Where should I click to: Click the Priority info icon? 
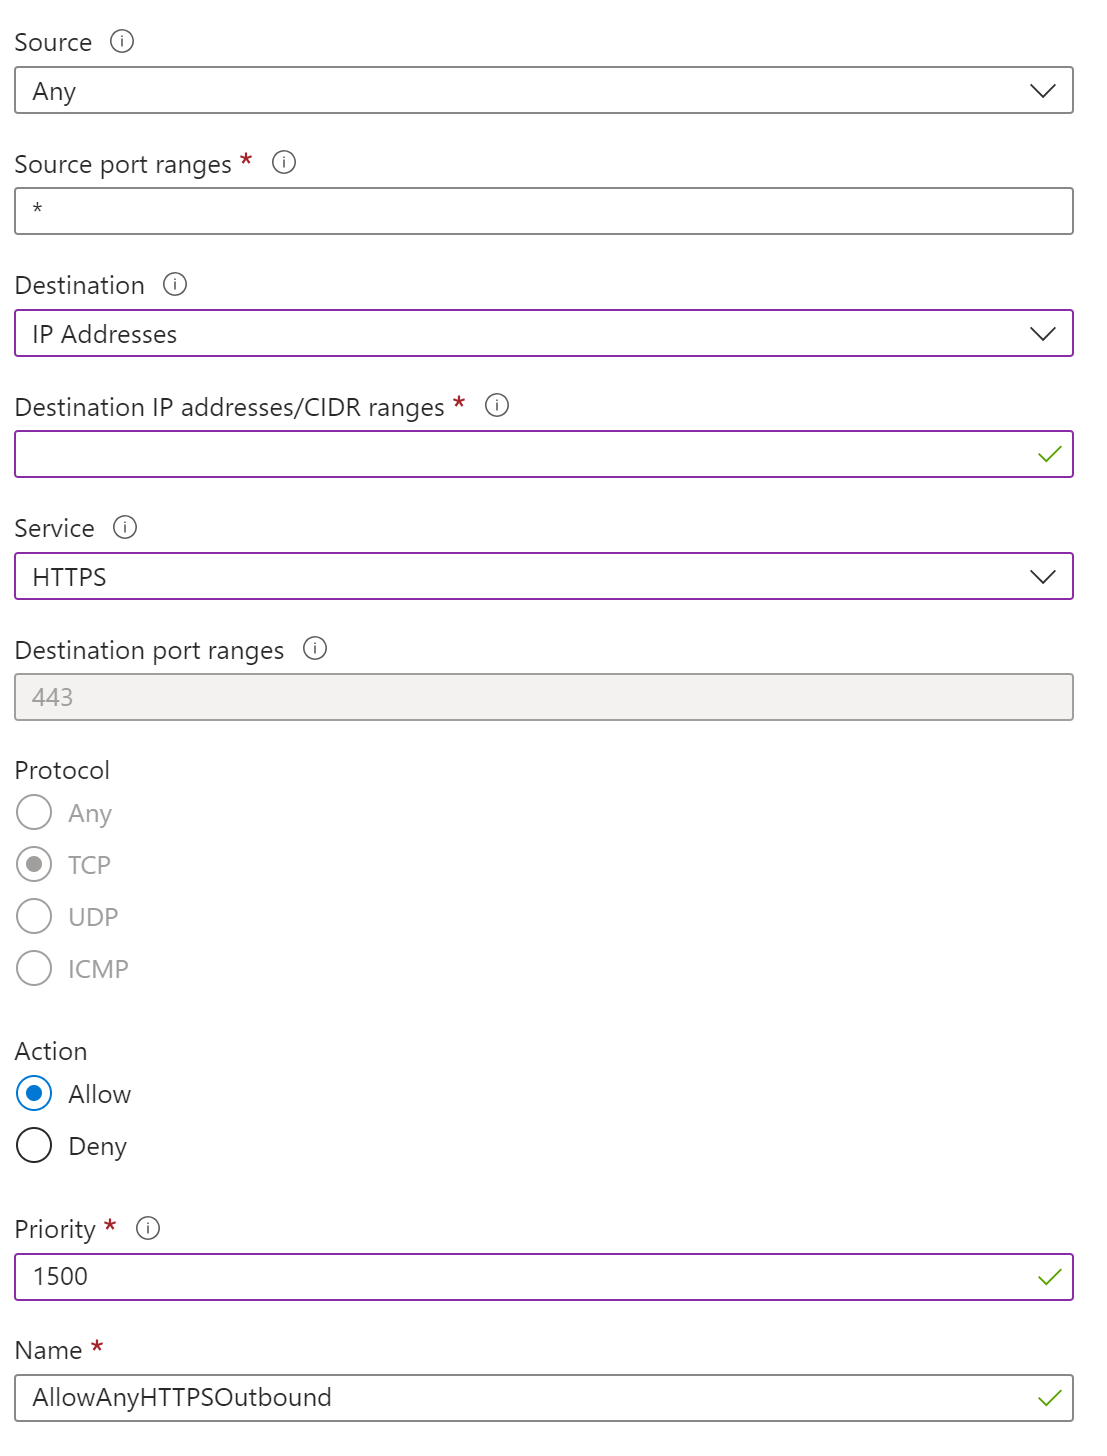(x=148, y=1229)
